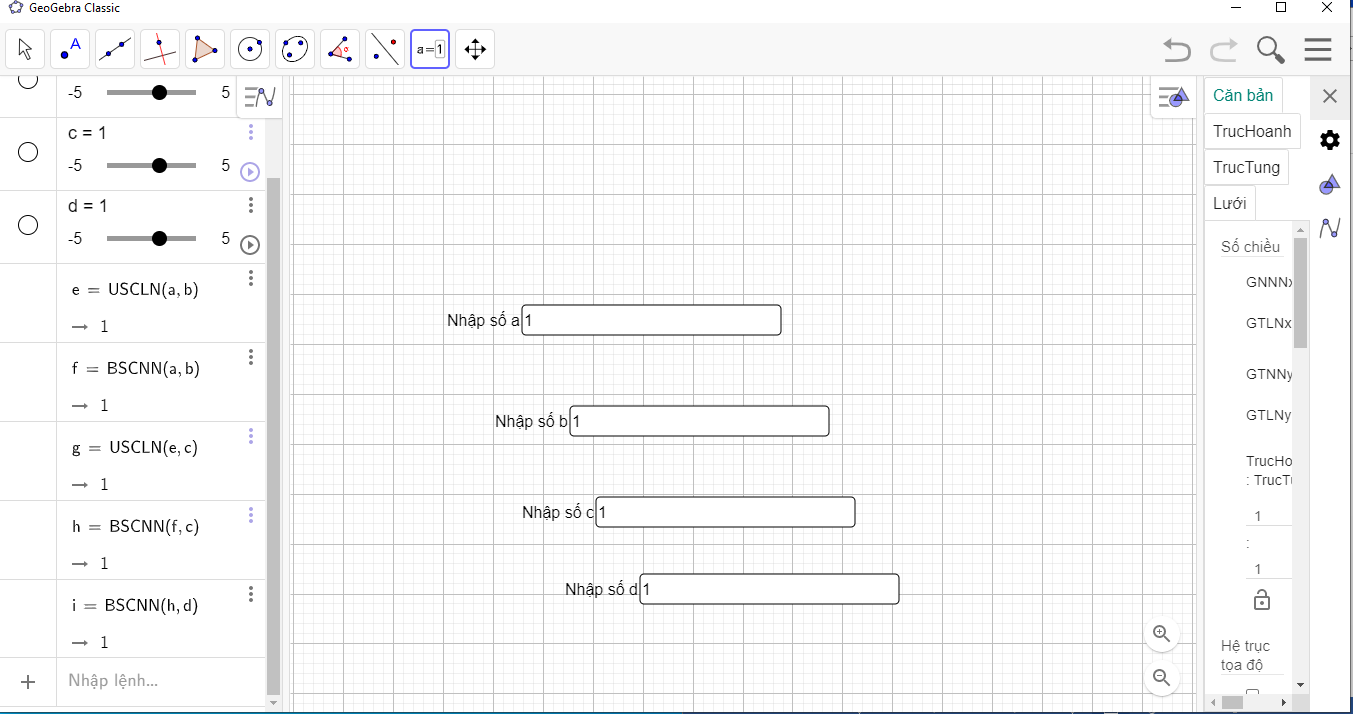Viewport: 1353px width, 714px height.
Task: Choose the Line through two points tool
Action: [x=115, y=49]
